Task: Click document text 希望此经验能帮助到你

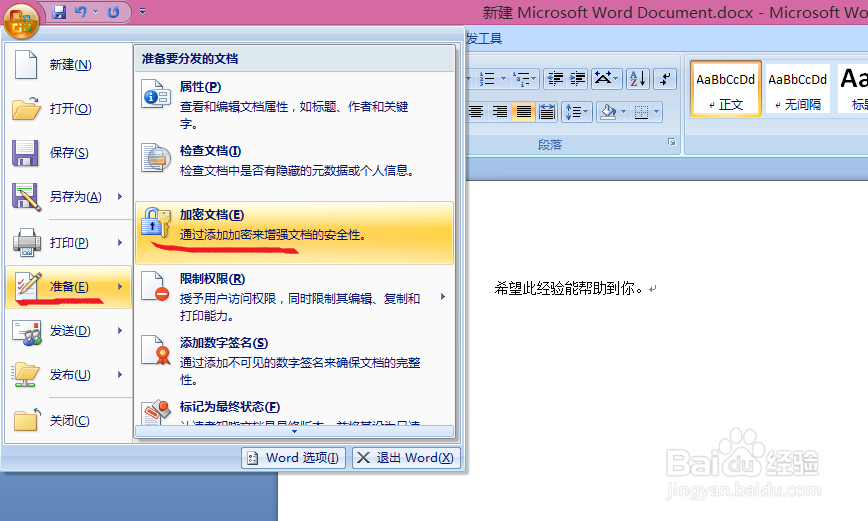Action: click(569, 288)
